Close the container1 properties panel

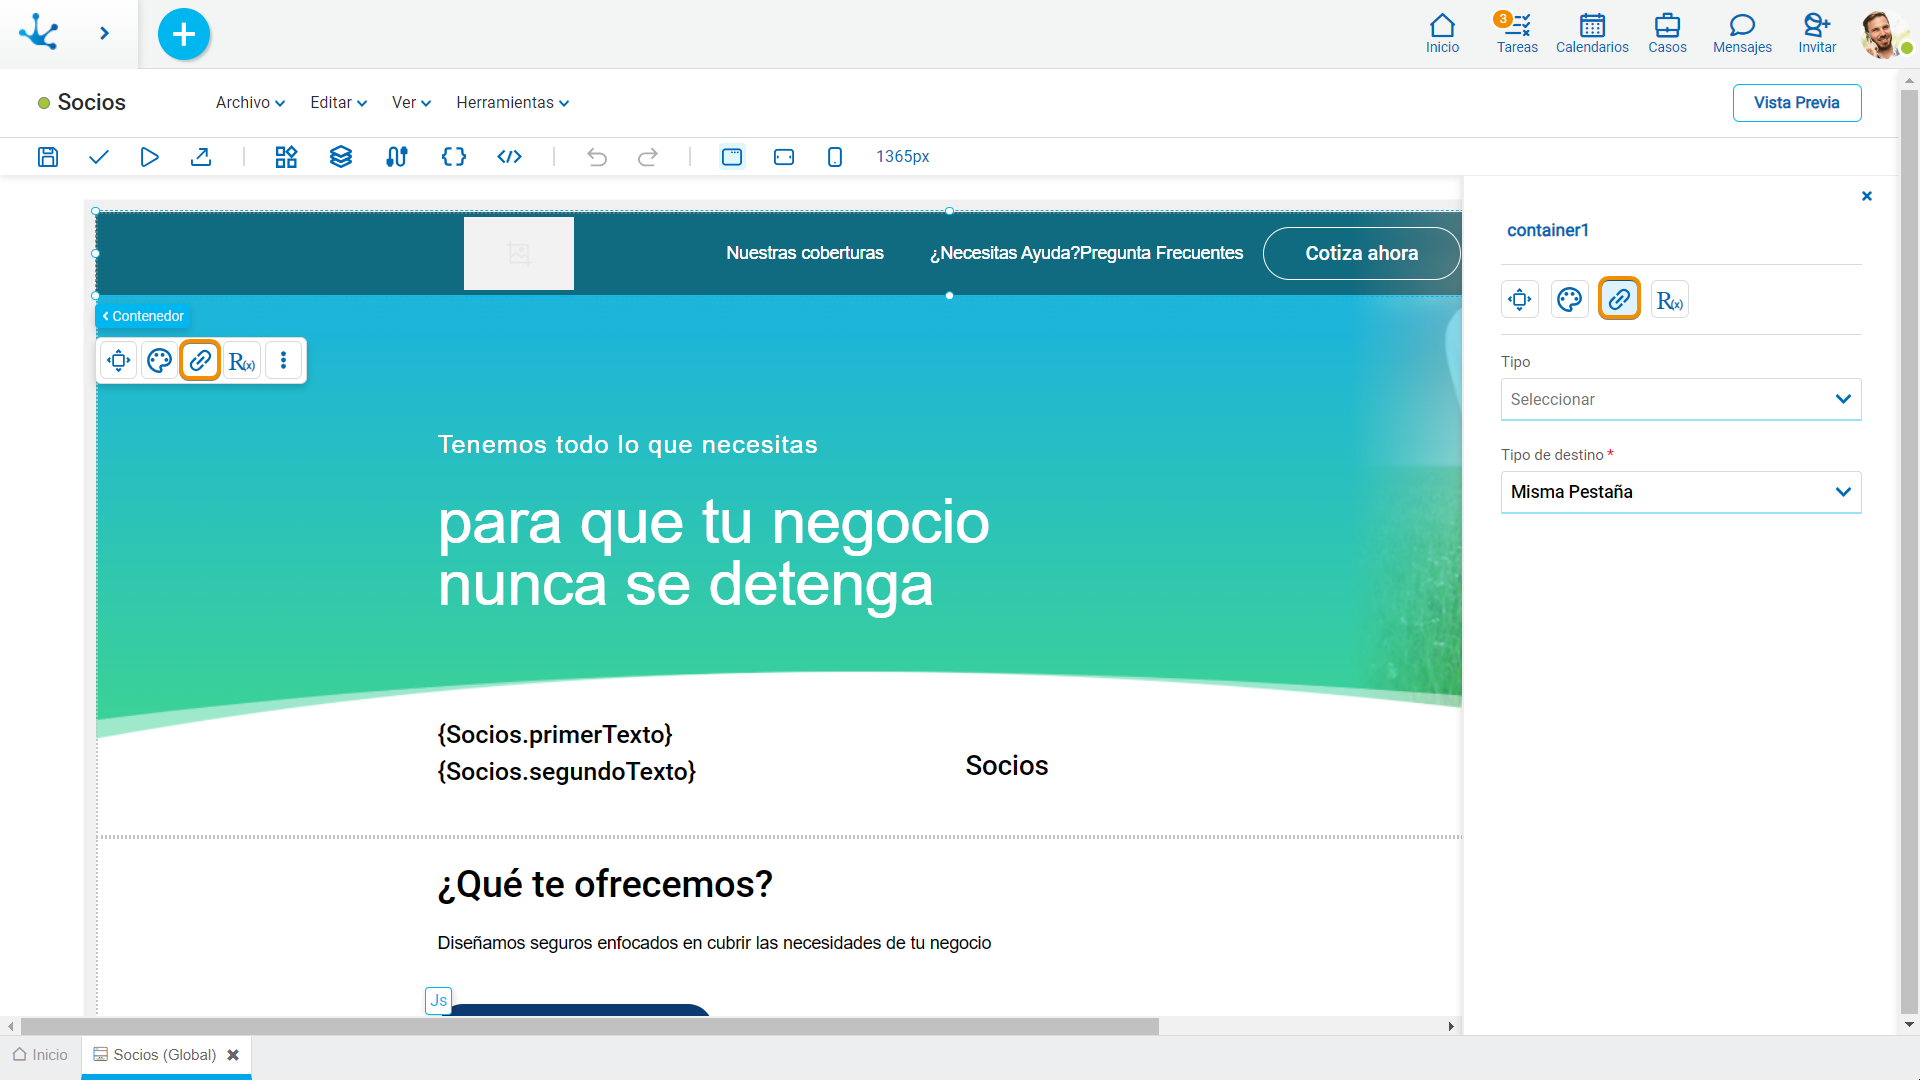click(x=1867, y=196)
